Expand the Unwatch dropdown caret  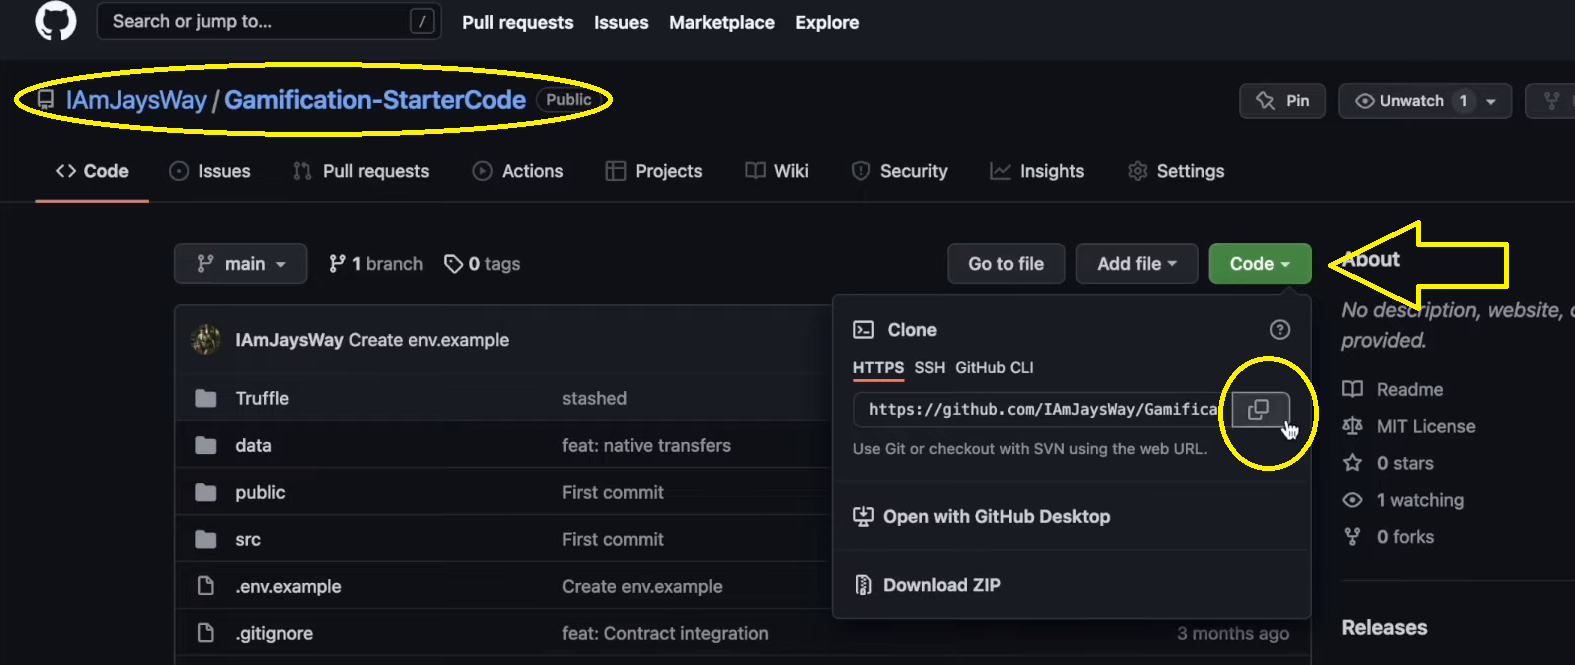click(1491, 101)
